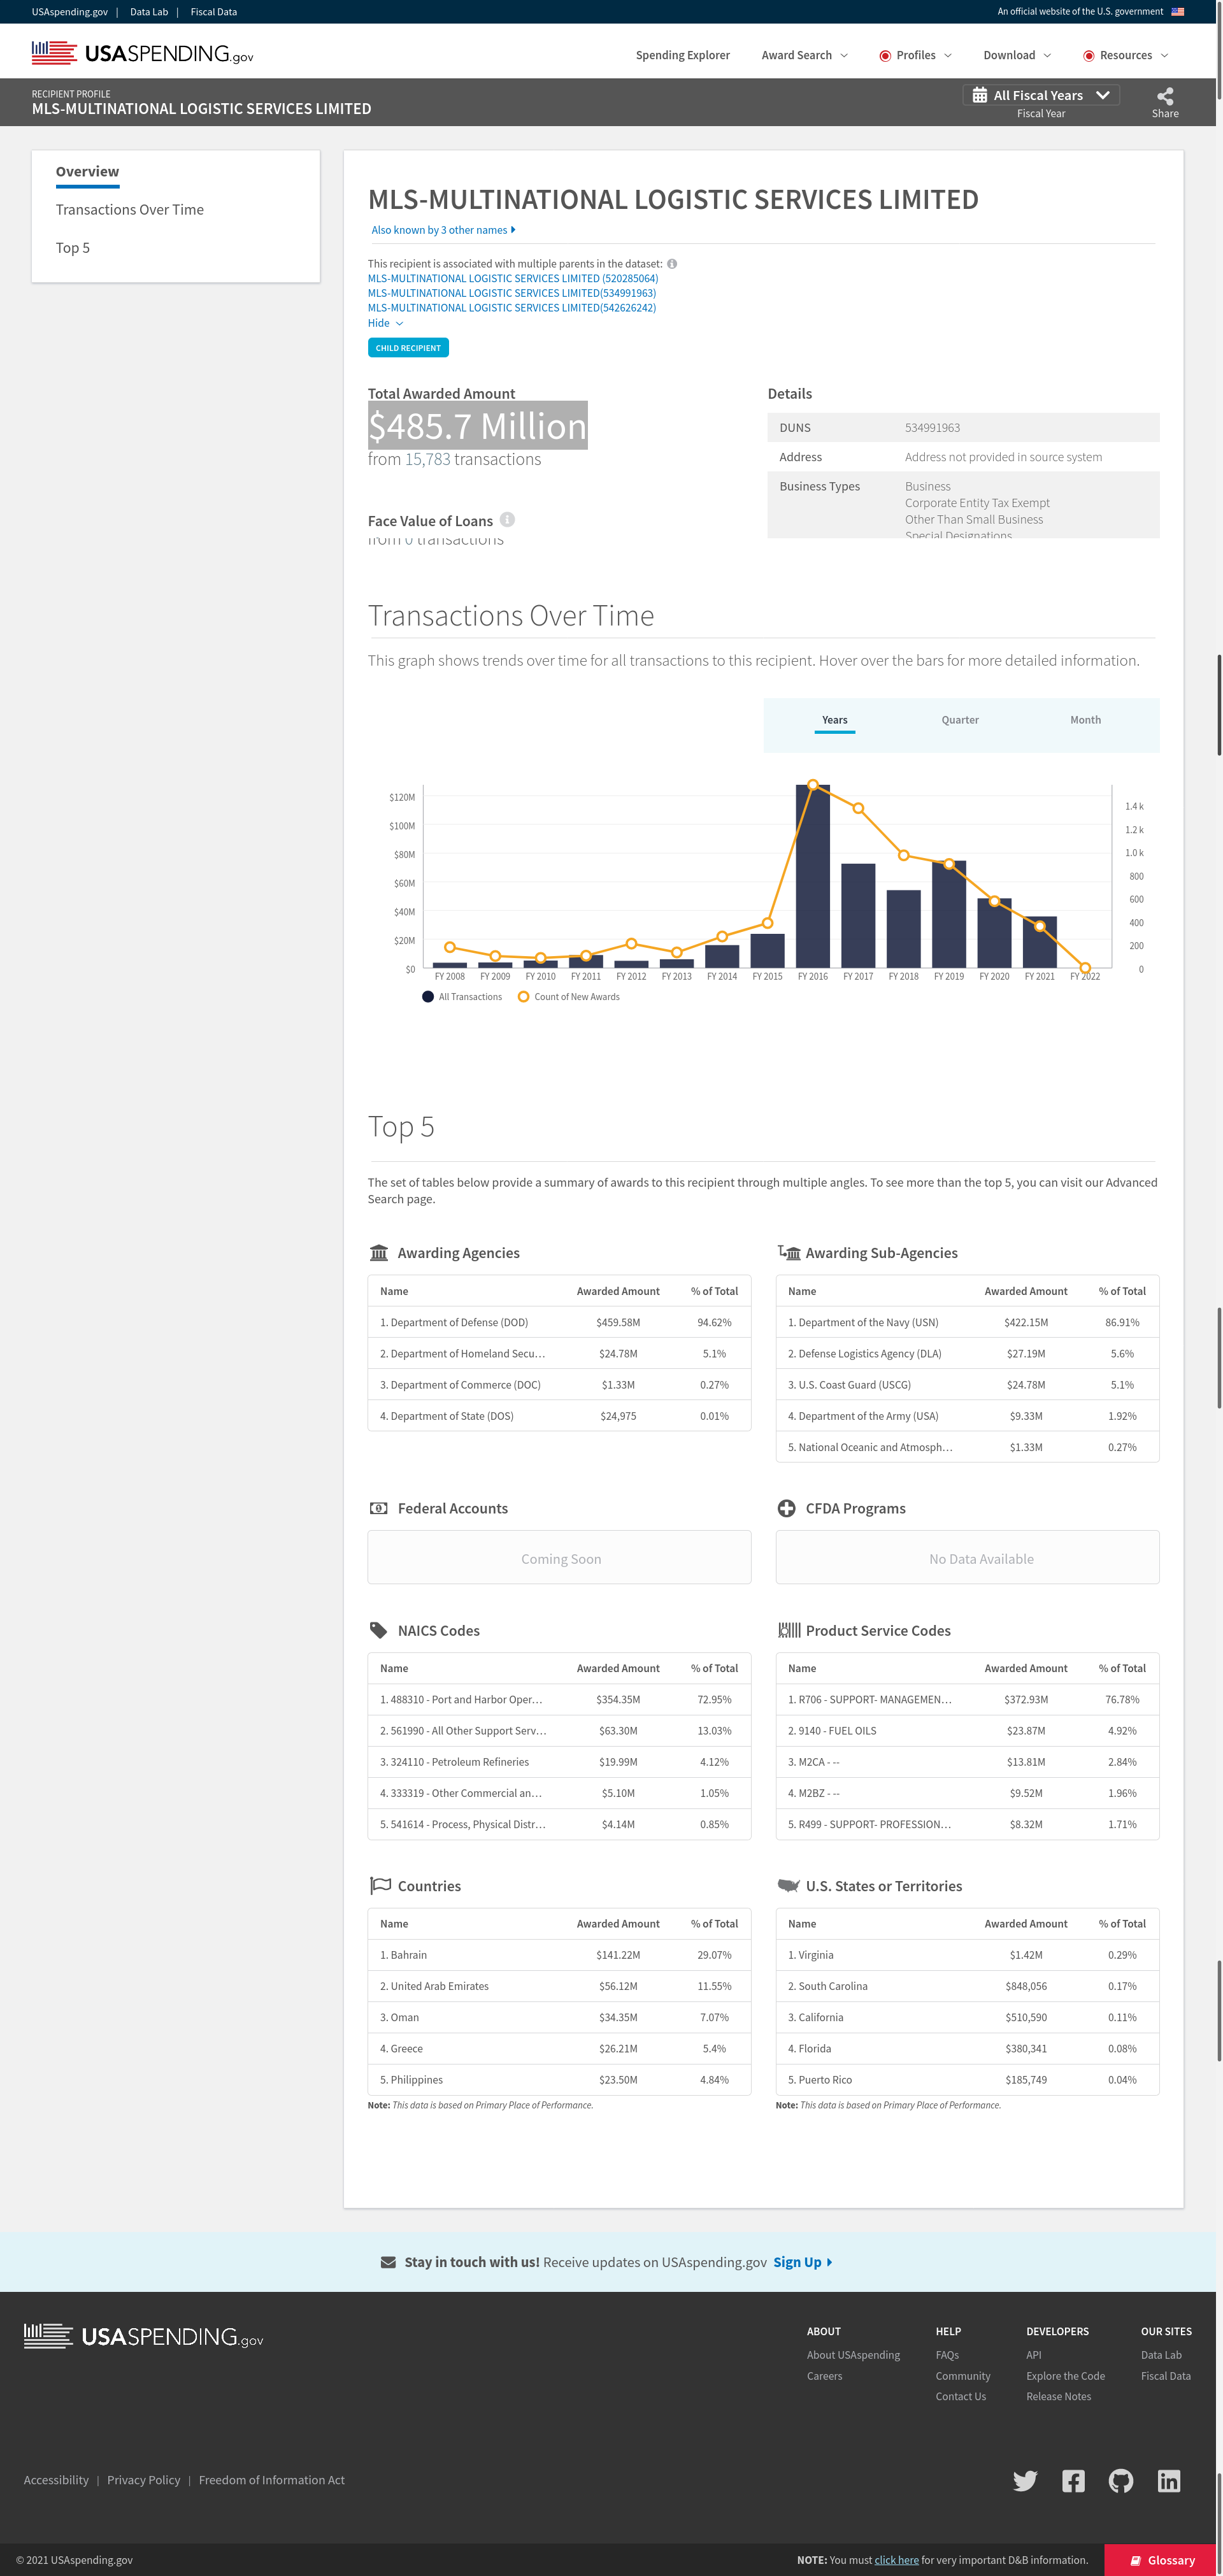1223x2576 pixels.
Task: Follow the 'click here' D&B link
Action: pyautogui.click(x=896, y=2560)
